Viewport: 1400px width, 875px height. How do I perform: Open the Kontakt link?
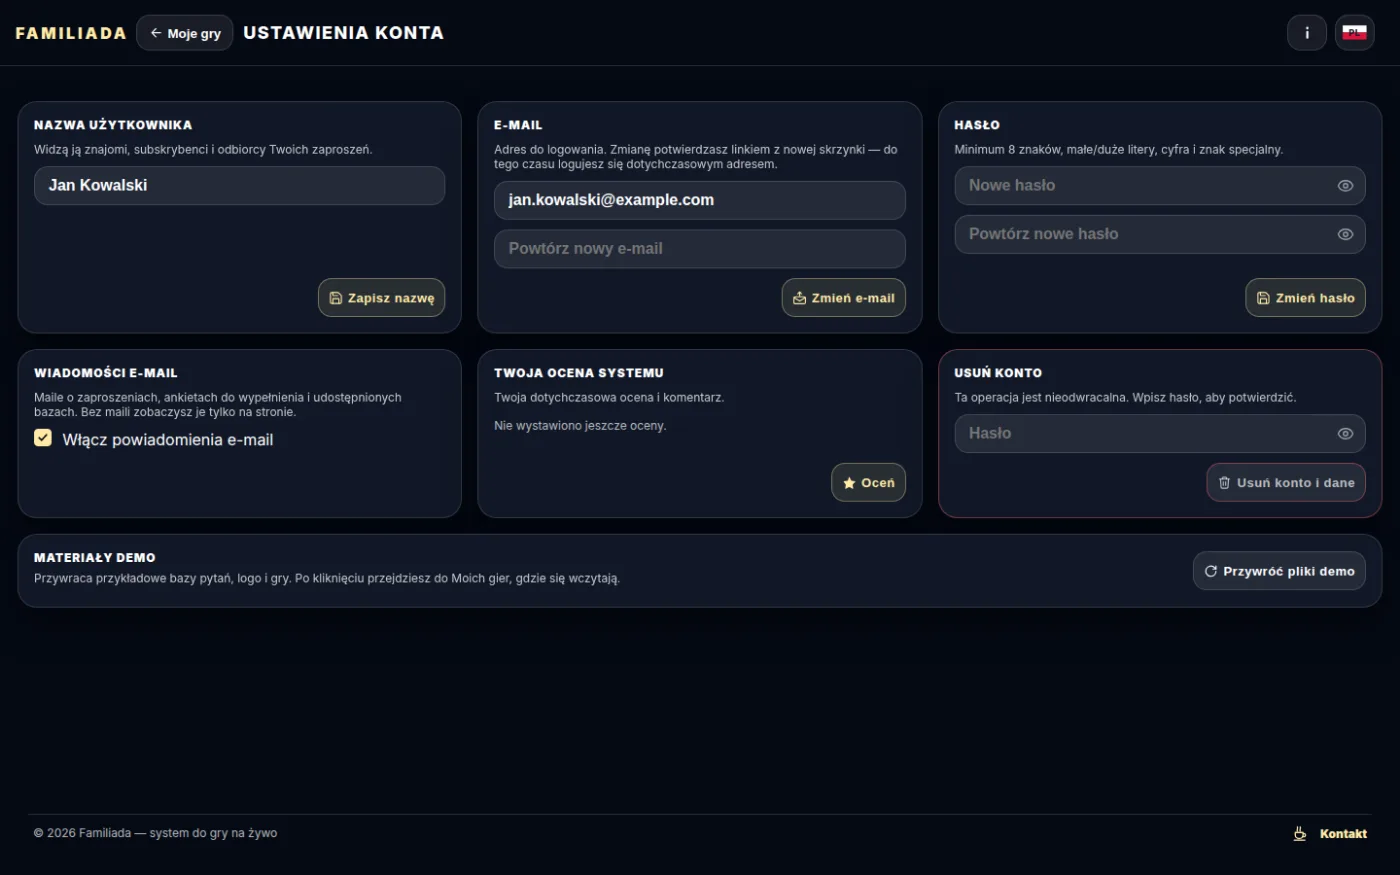(1343, 834)
